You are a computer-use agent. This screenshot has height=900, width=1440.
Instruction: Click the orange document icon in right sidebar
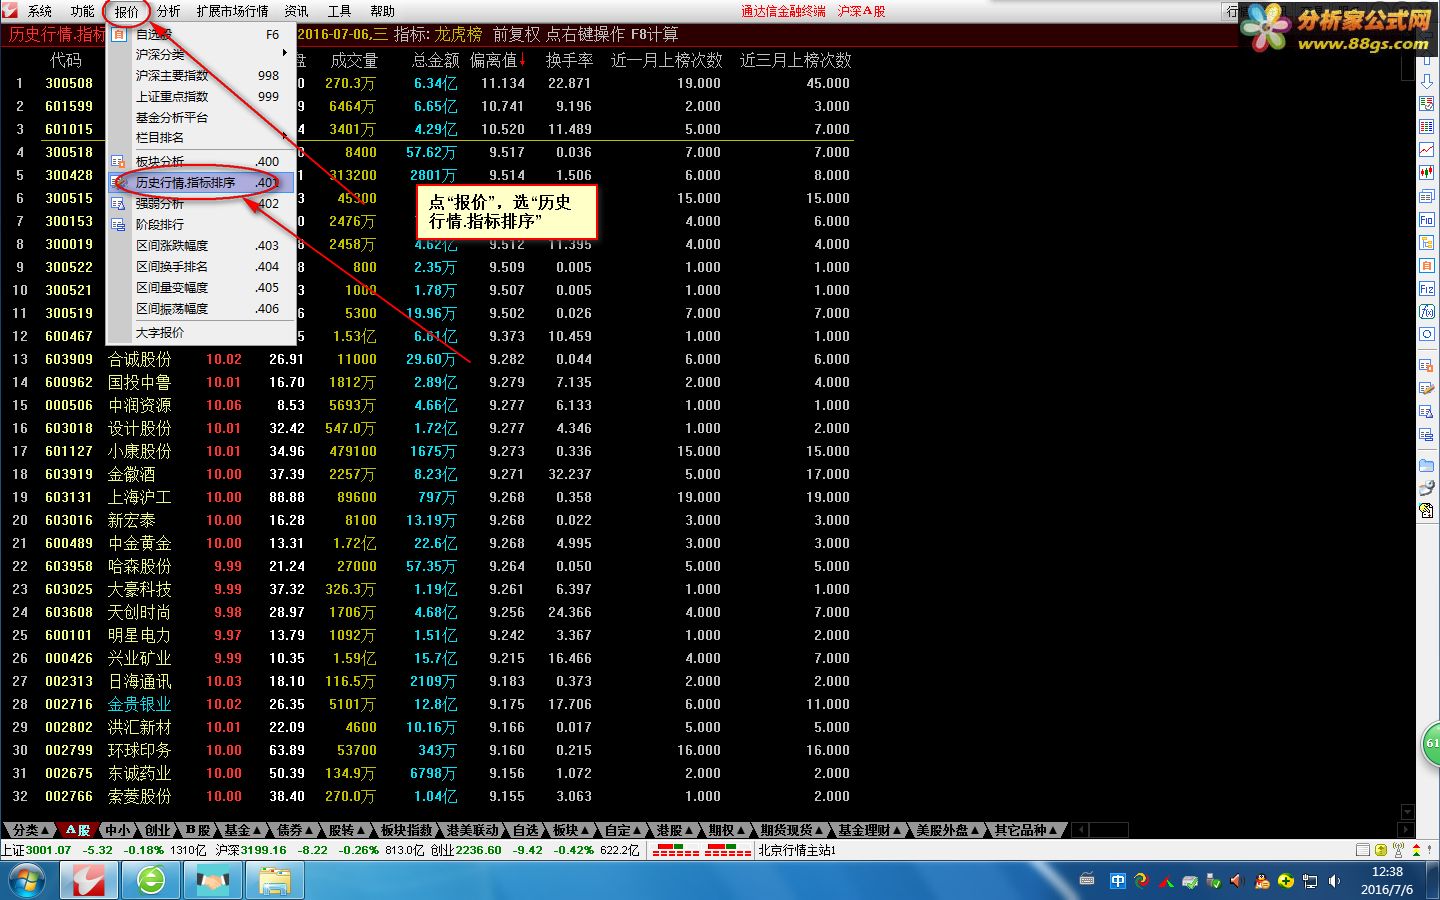coord(1427,265)
